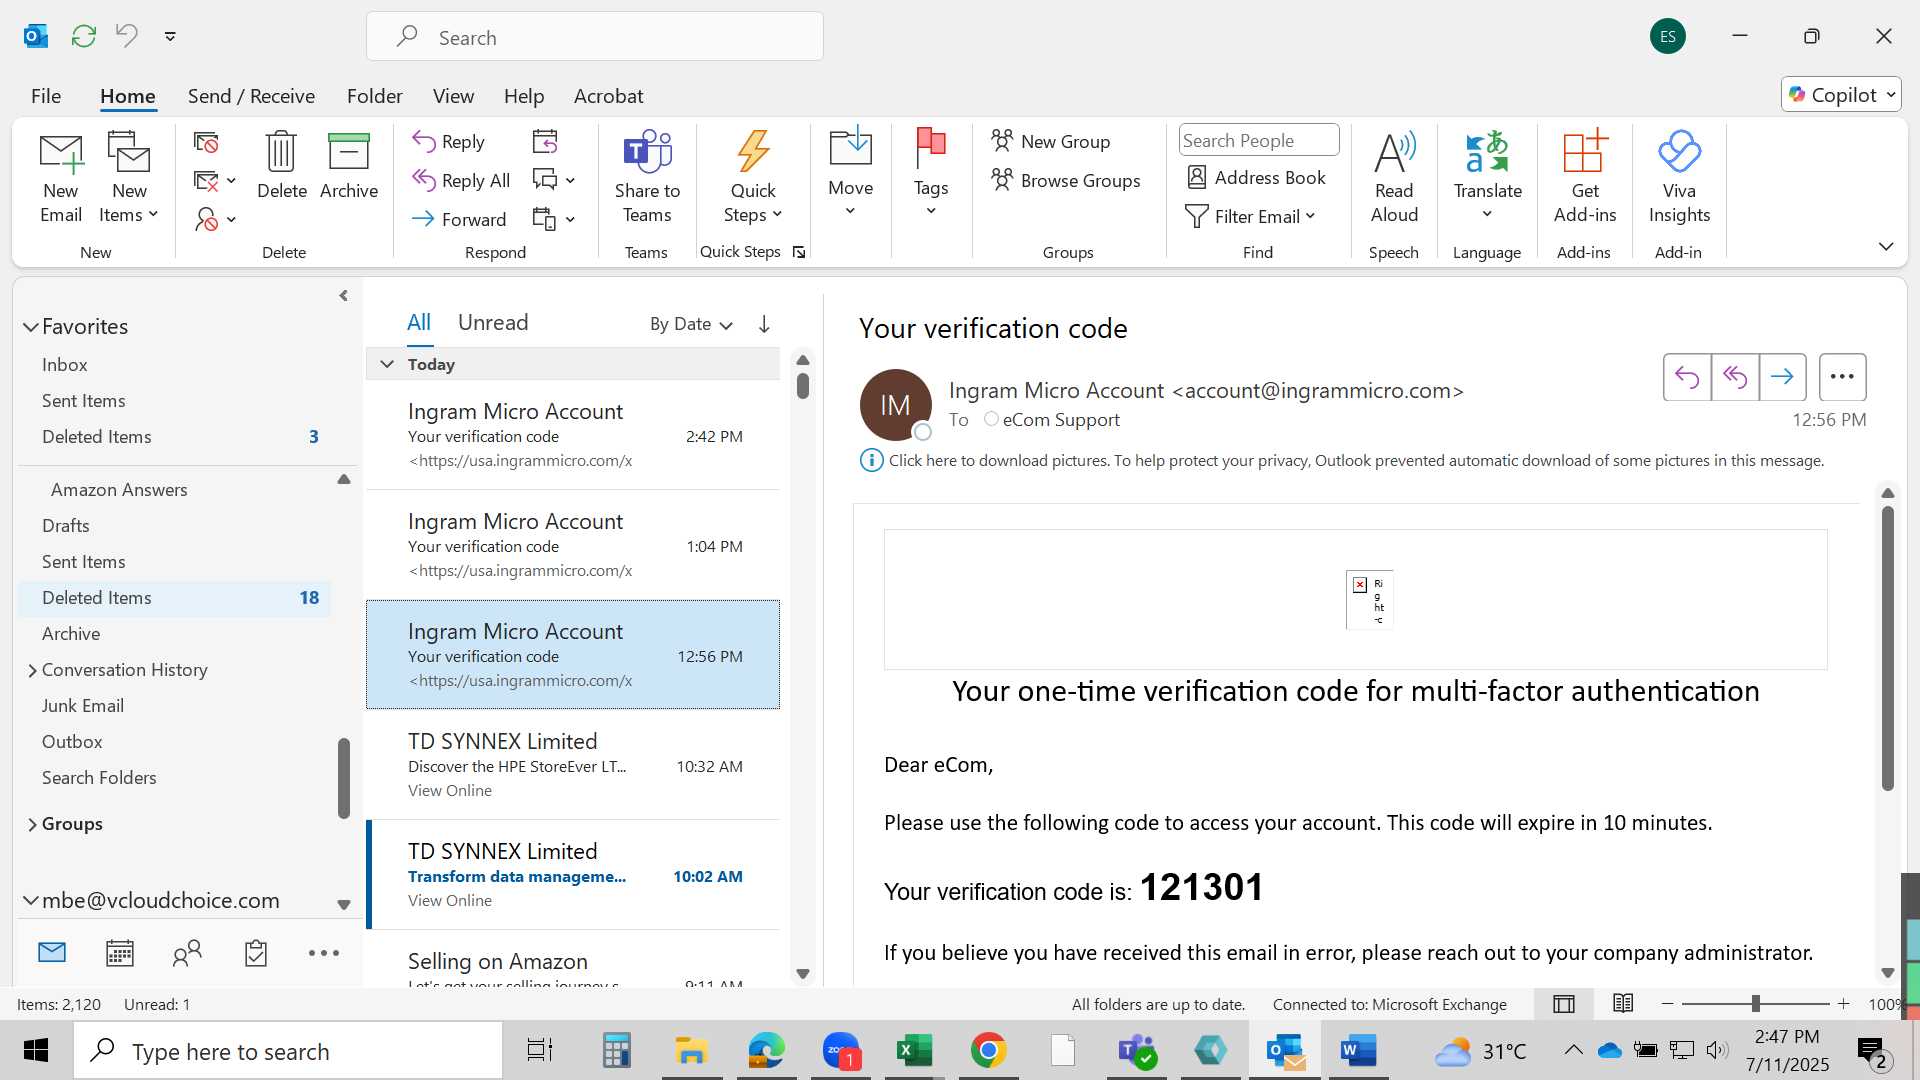
Task: Open the Send / Receive tab
Action: pyautogui.click(x=251, y=96)
